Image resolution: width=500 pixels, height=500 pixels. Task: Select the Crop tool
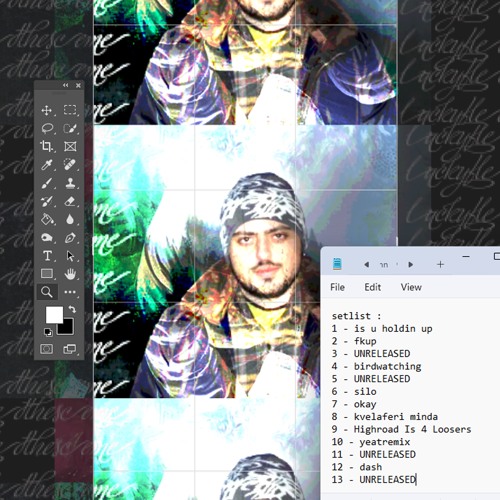47,146
